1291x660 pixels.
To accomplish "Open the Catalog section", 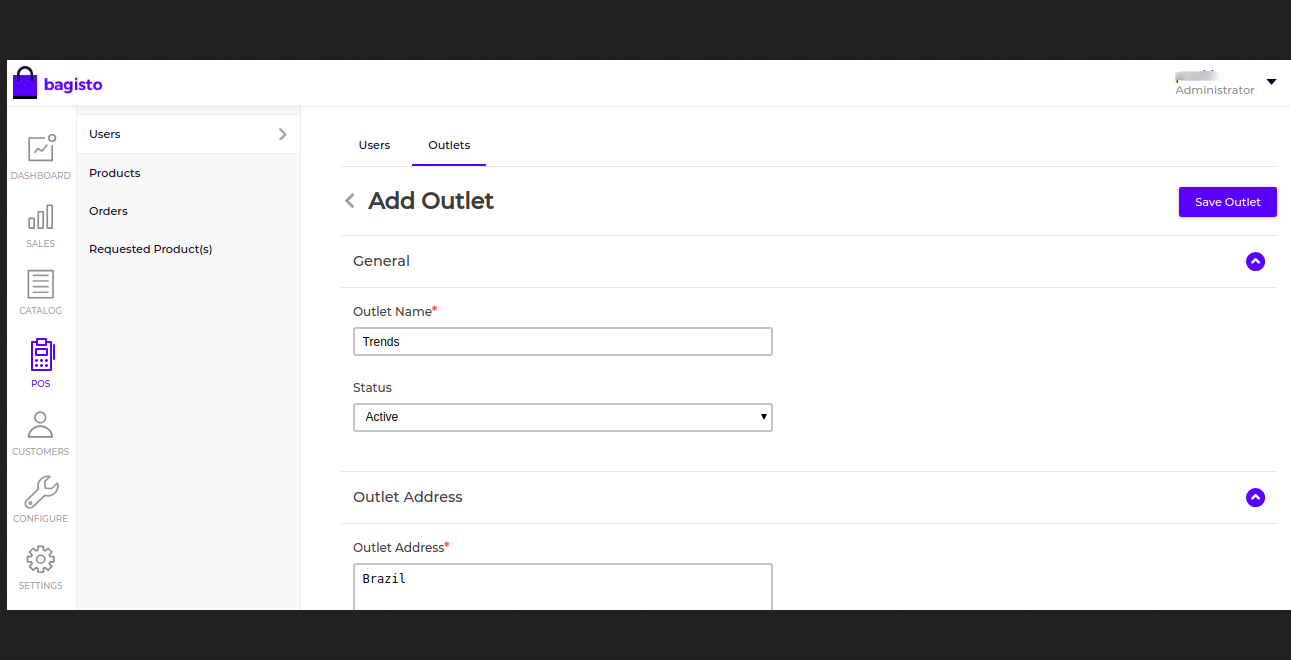I will [x=40, y=292].
